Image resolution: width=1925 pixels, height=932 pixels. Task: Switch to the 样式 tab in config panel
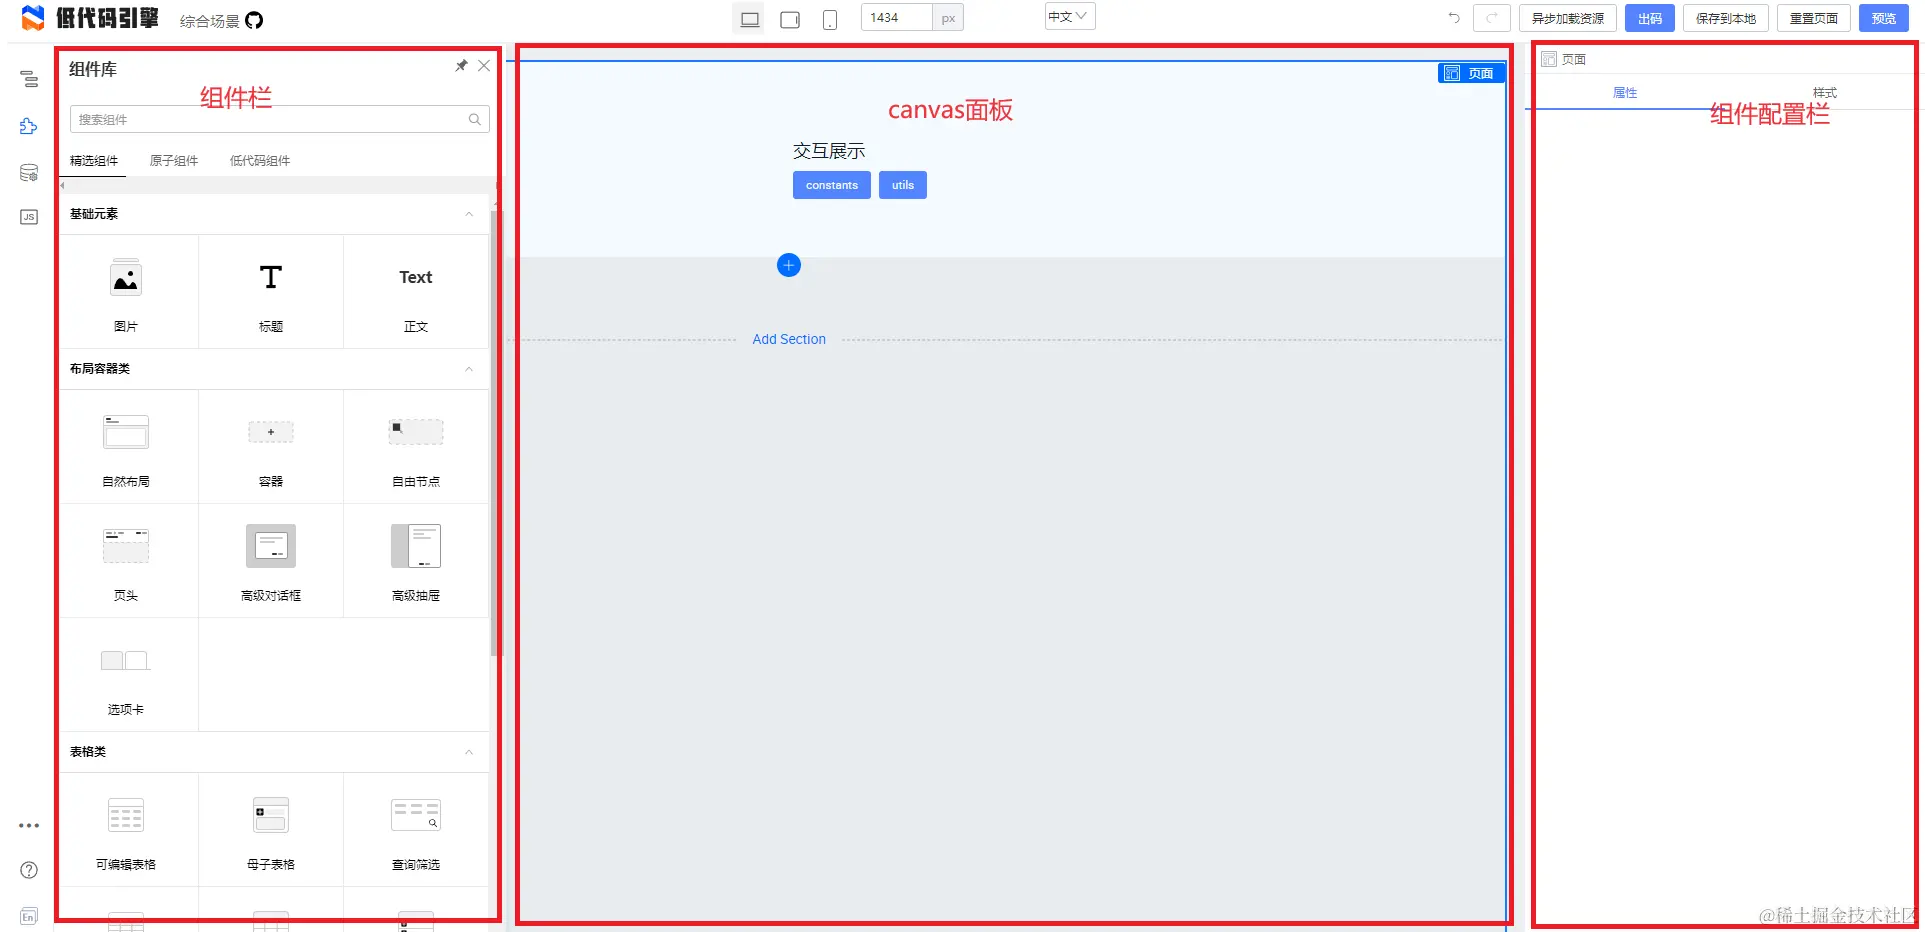click(1823, 92)
